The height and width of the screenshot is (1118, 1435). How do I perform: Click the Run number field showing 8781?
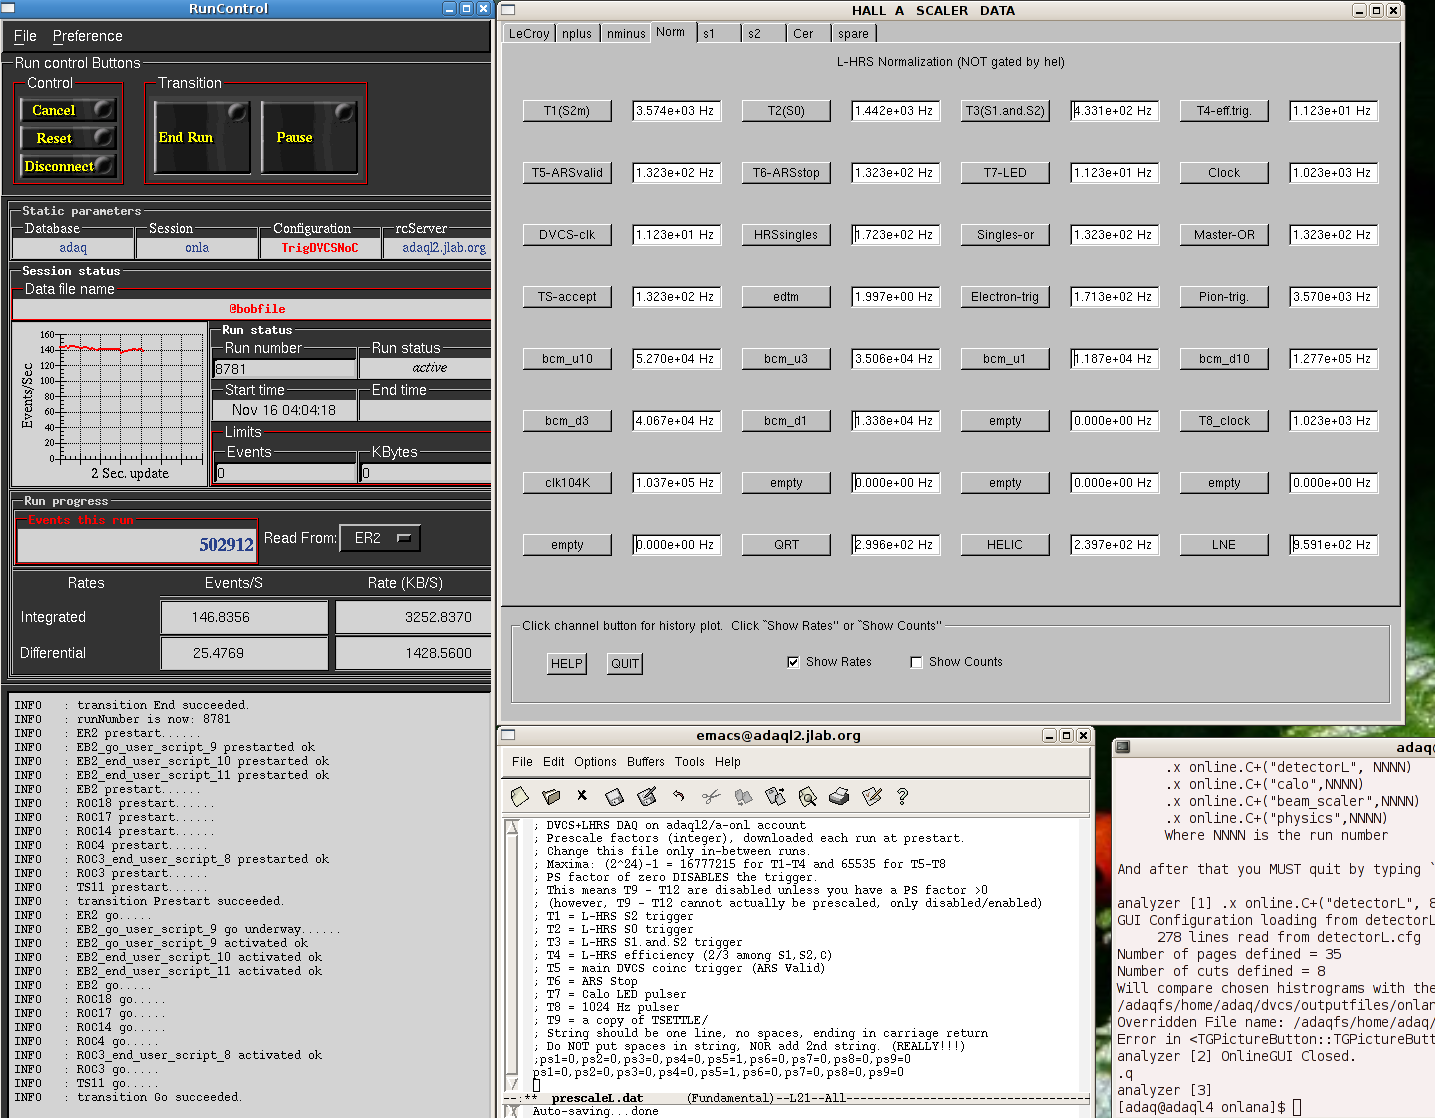click(285, 369)
